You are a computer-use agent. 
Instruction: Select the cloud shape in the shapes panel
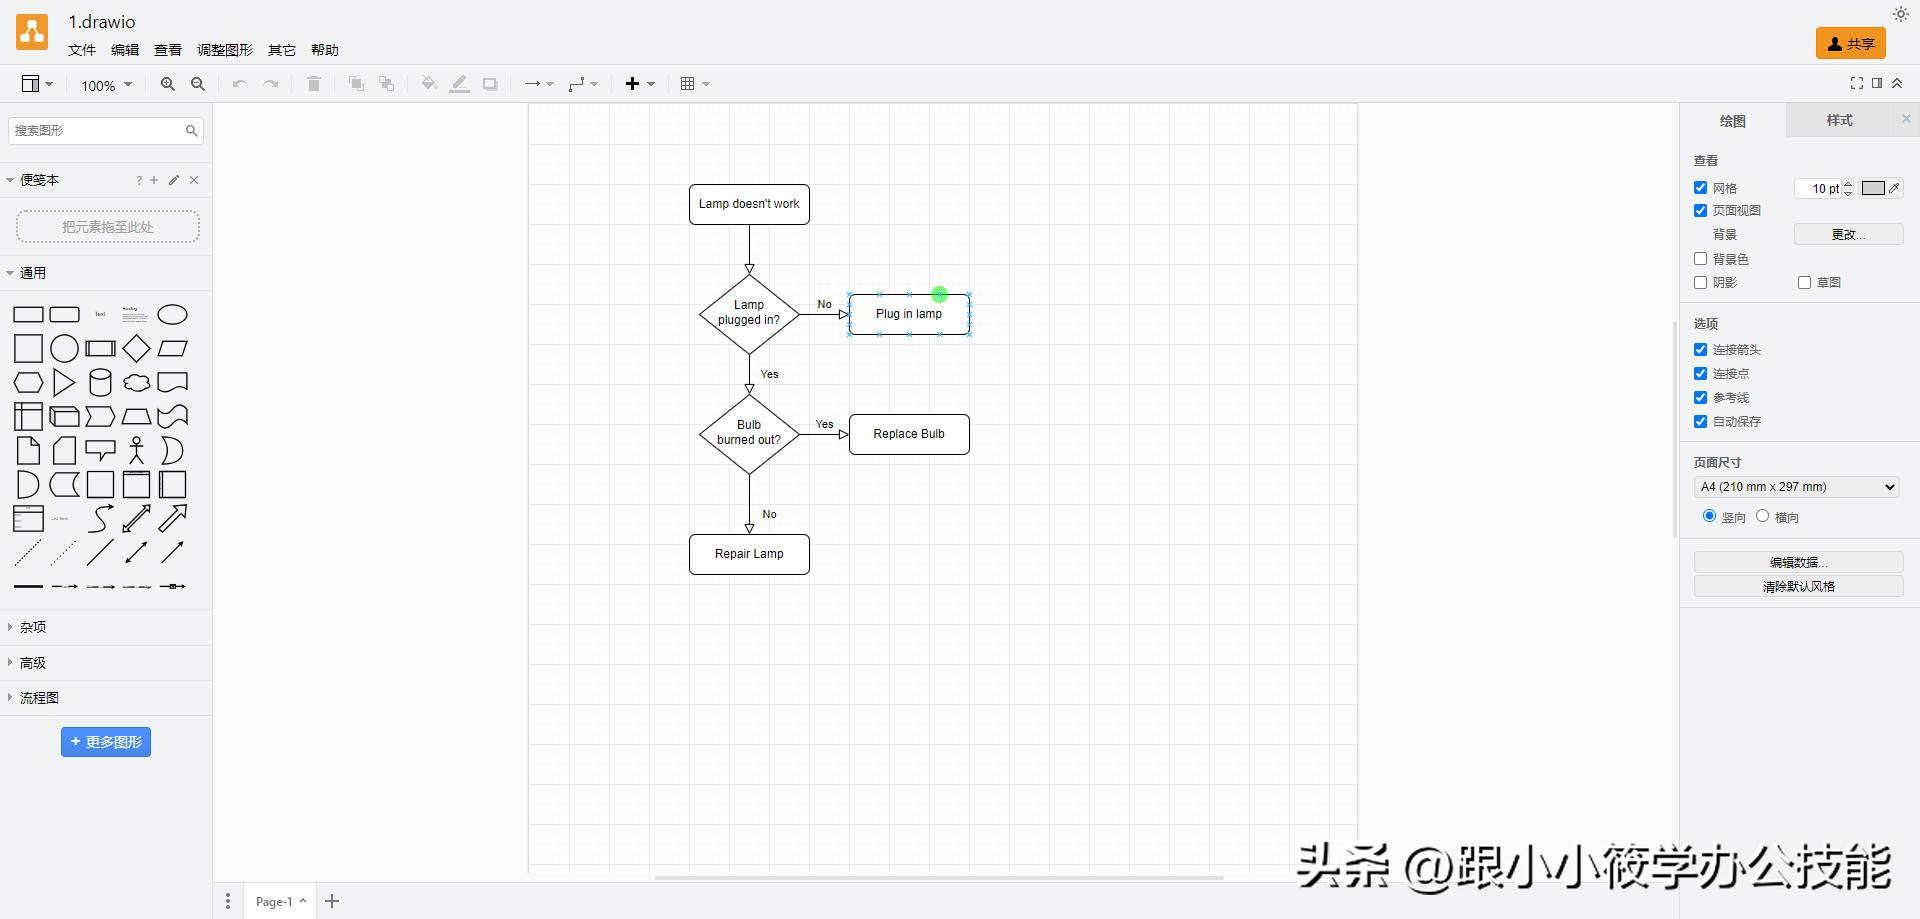136,382
